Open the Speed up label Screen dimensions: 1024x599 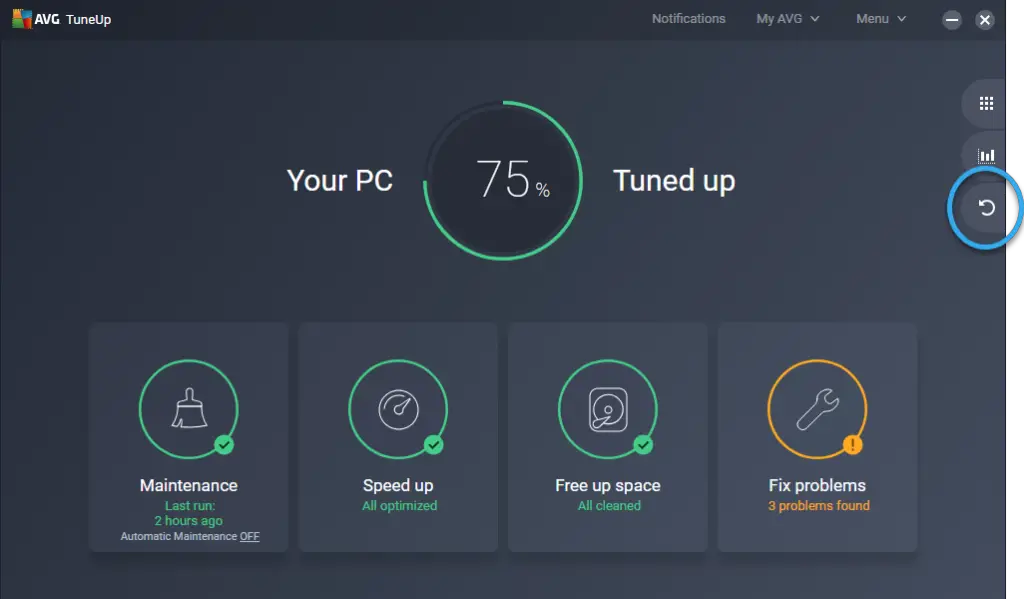coord(398,485)
